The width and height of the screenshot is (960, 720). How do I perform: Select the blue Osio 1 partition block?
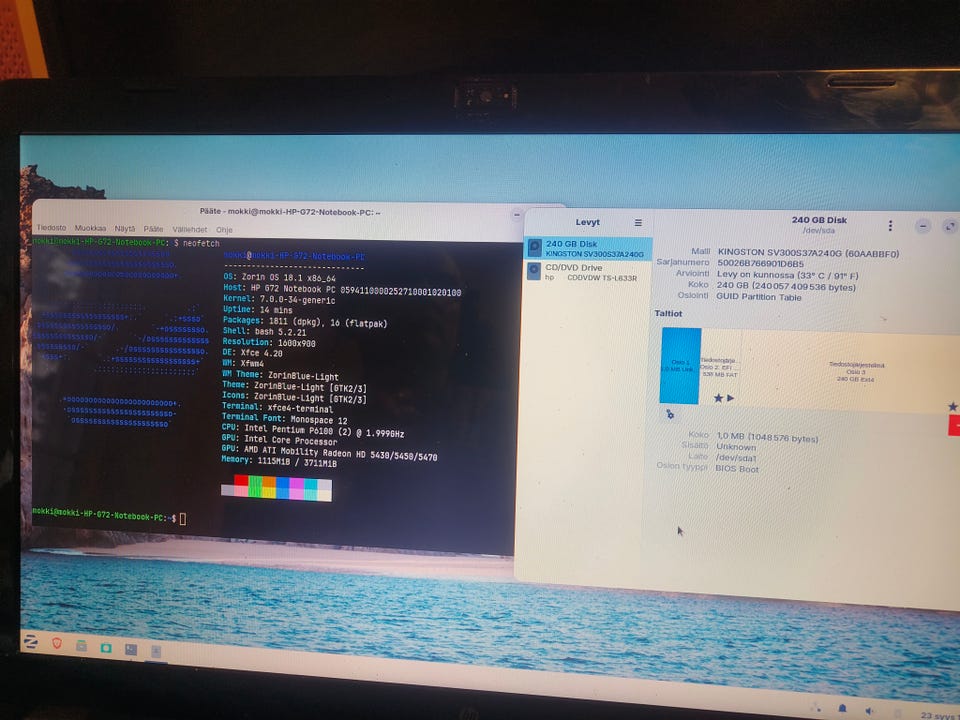click(680, 366)
